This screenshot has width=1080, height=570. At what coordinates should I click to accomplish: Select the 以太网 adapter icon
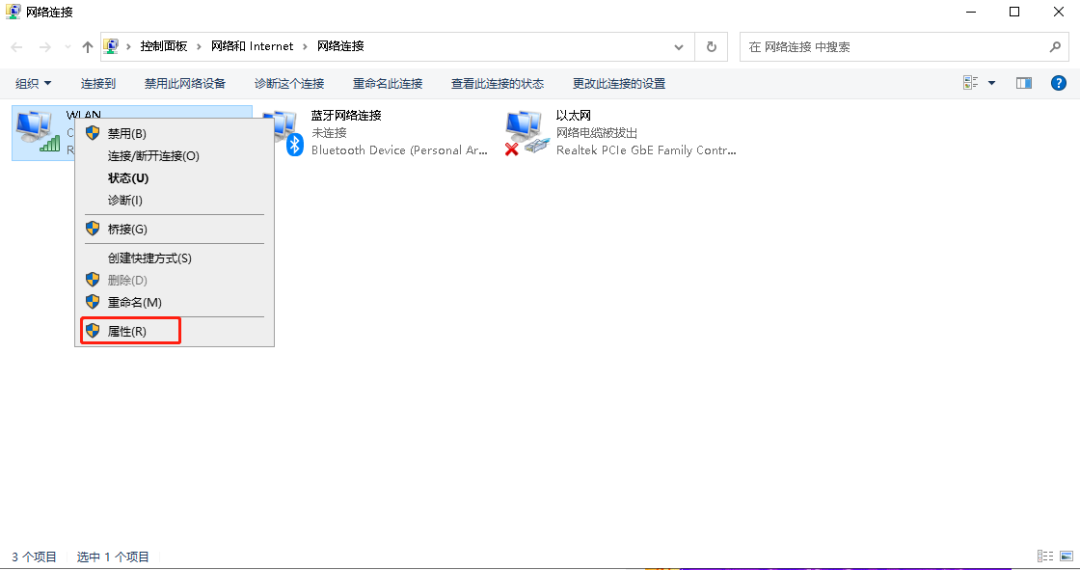(x=527, y=133)
